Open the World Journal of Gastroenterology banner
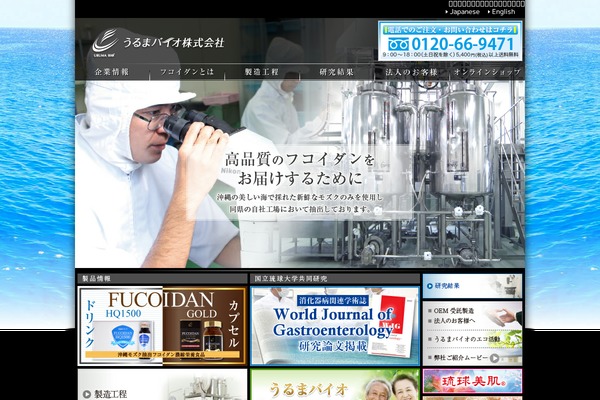This screenshot has height=400, width=600. [x=335, y=326]
